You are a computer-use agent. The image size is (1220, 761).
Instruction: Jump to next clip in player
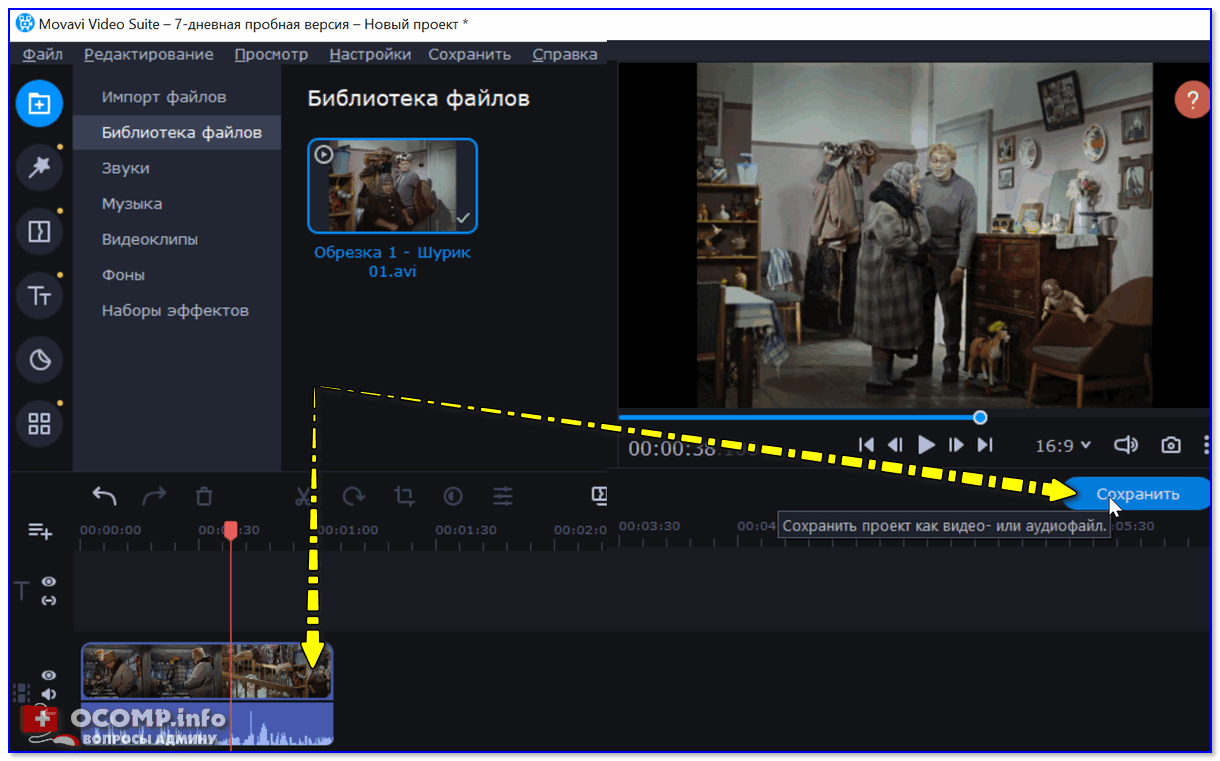pyautogui.click(x=985, y=445)
